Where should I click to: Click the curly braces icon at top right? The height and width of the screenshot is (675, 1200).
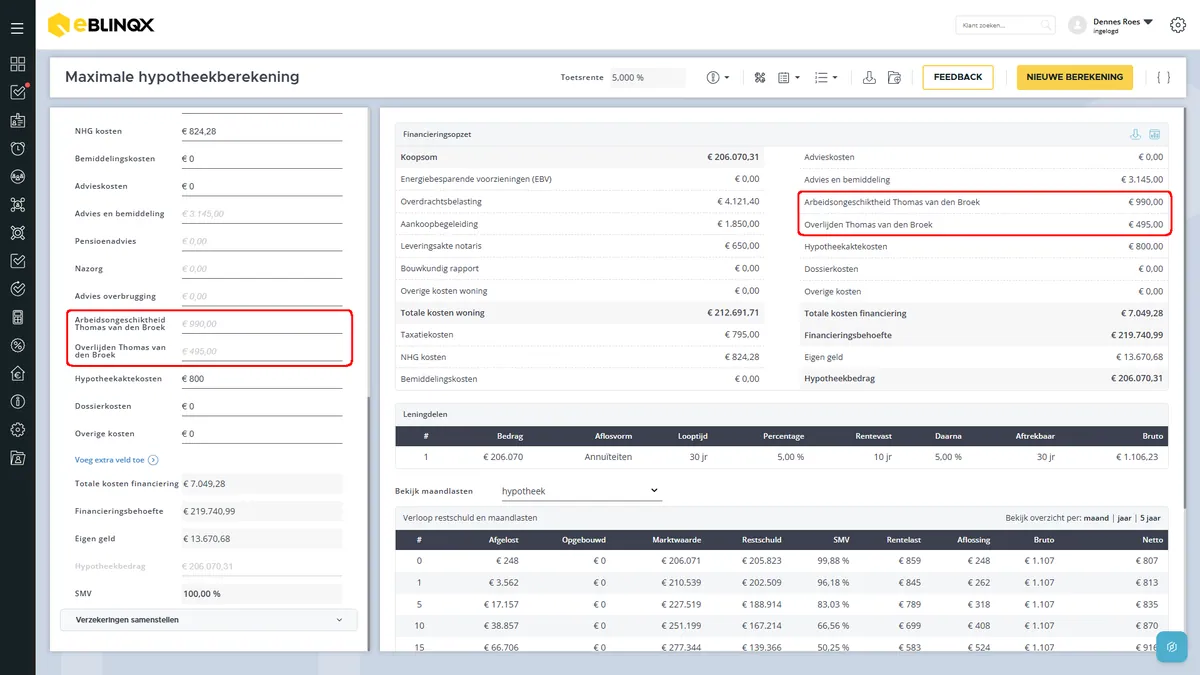(x=1163, y=77)
